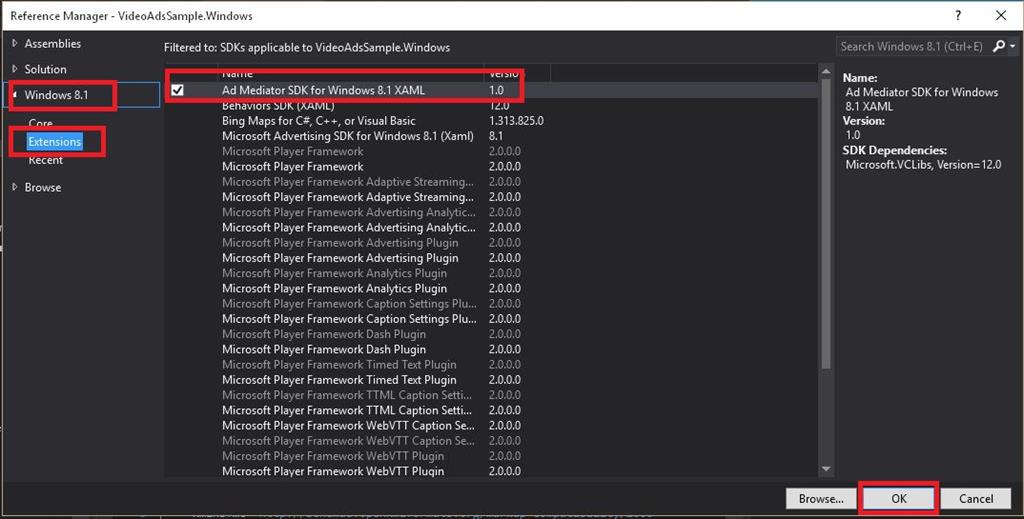This screenshot has height=519, width=1024.
Task: Select the white Microsoft Player Framework Dash Plugin row
Action: tap(490, 349)
